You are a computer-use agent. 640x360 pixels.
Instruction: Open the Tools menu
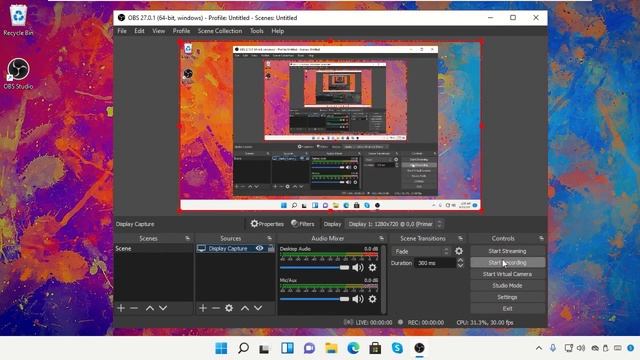(257, 31)
